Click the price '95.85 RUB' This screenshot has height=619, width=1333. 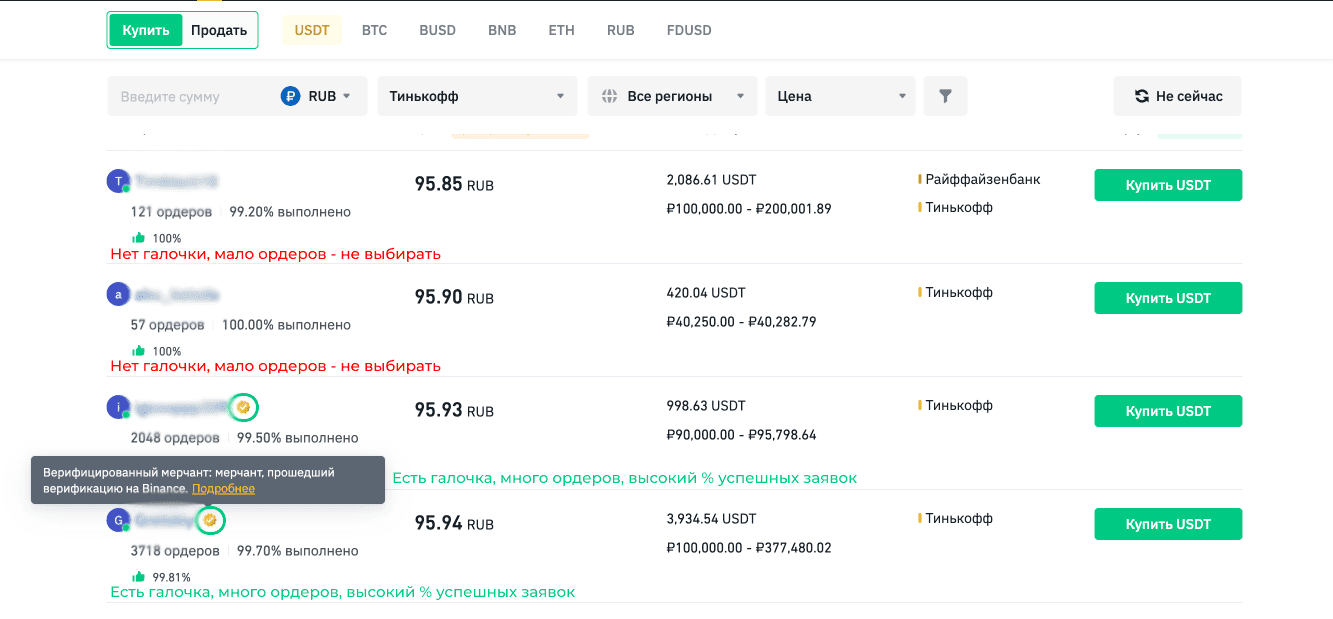454,184
